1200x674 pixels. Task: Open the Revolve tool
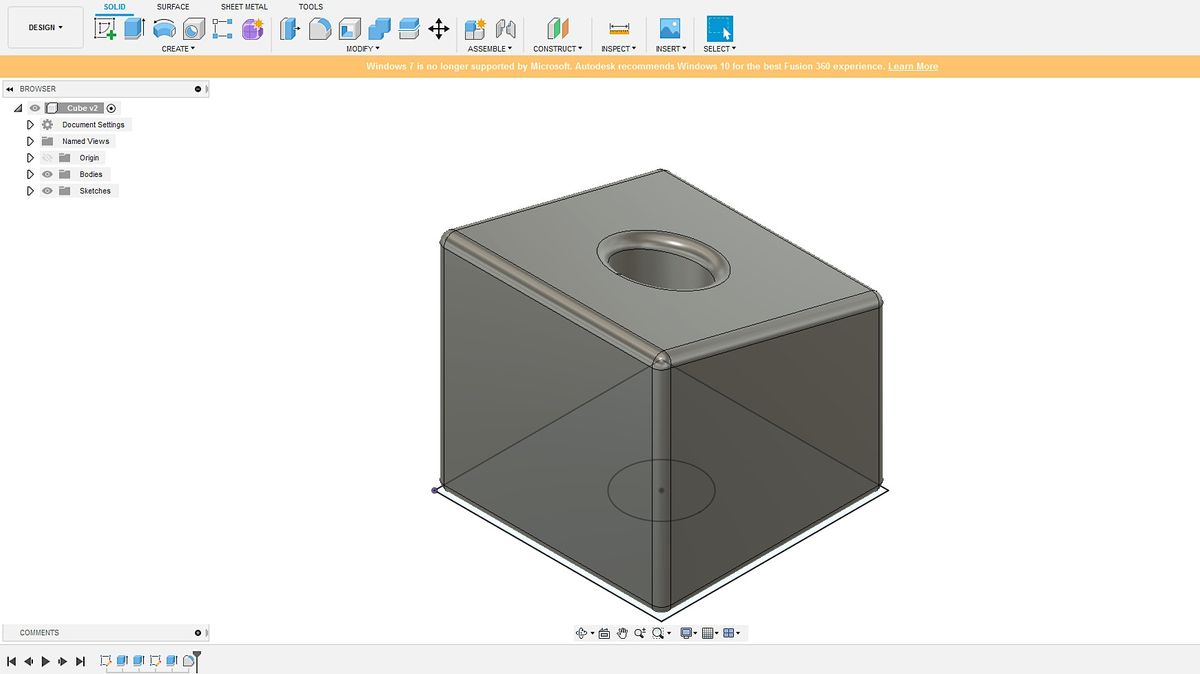click(x=165, y=27)
